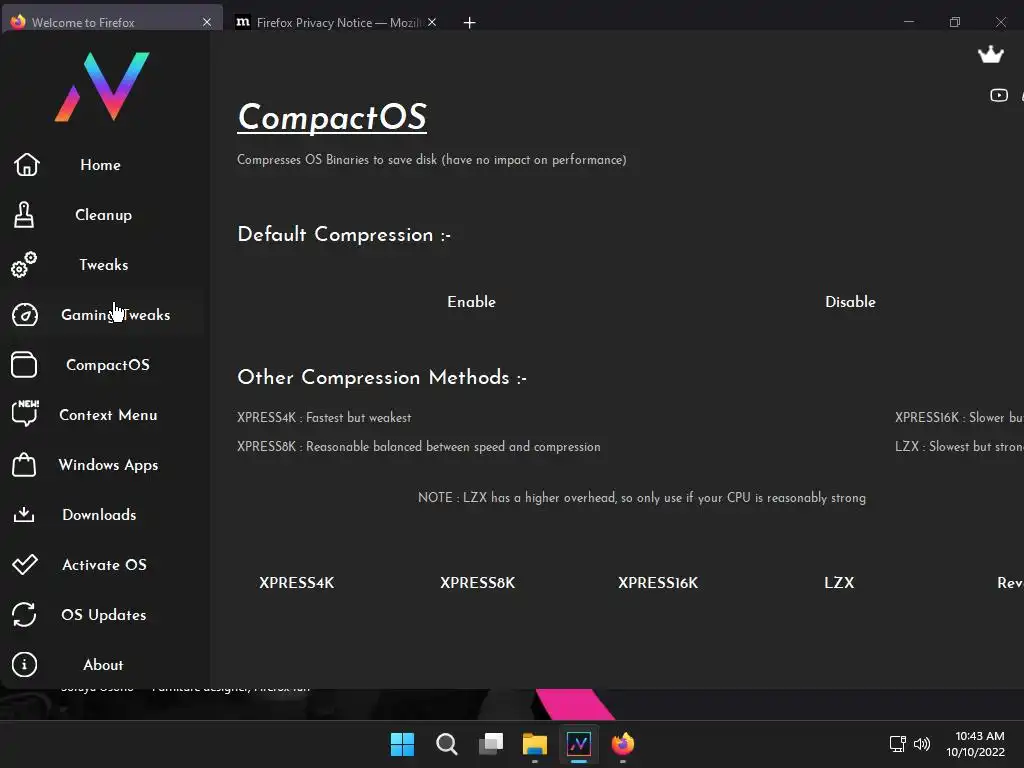The image size is (1024, 768).
Task: Close the Firefox Privacy Notice tab
Action: tap(432, 22)
